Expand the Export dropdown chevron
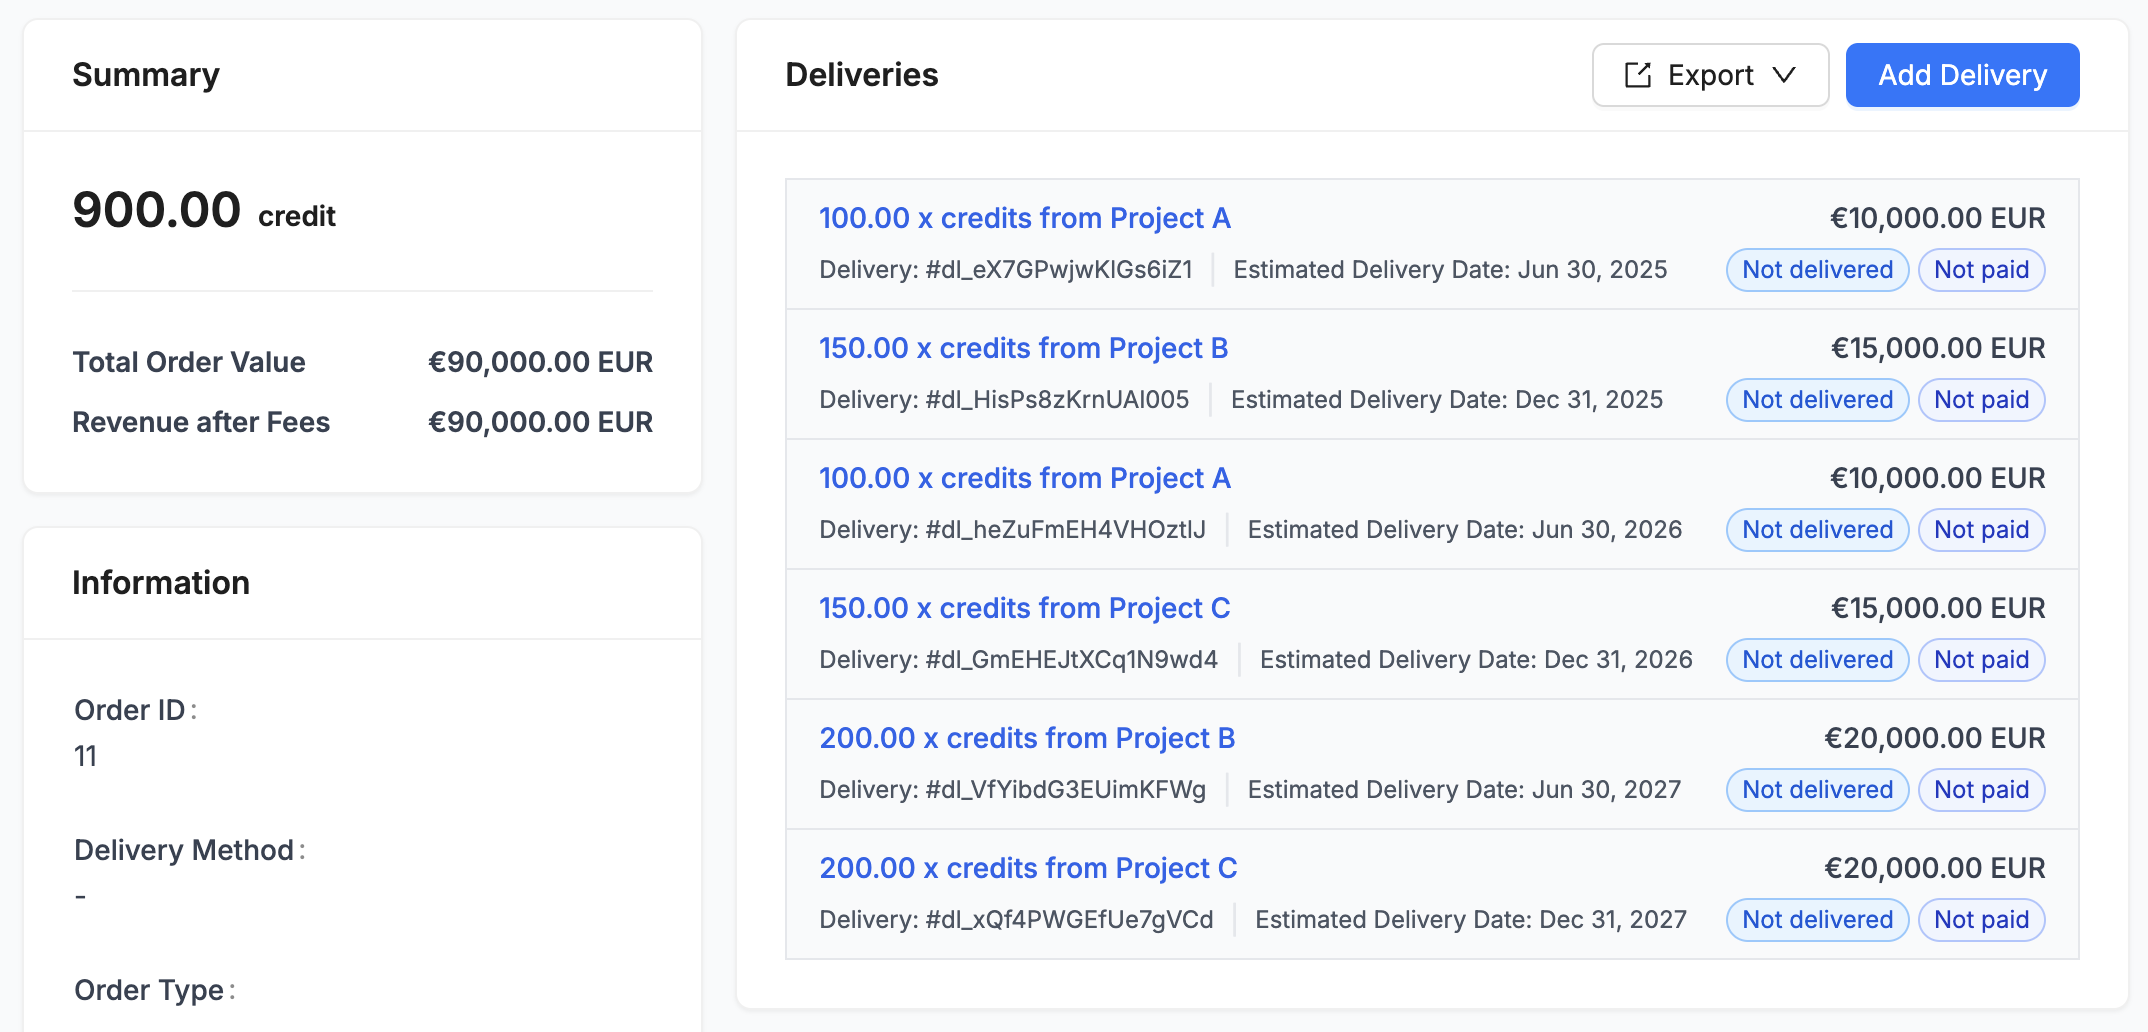The image size is (2148, 1032). click(x=1784, y=75)
